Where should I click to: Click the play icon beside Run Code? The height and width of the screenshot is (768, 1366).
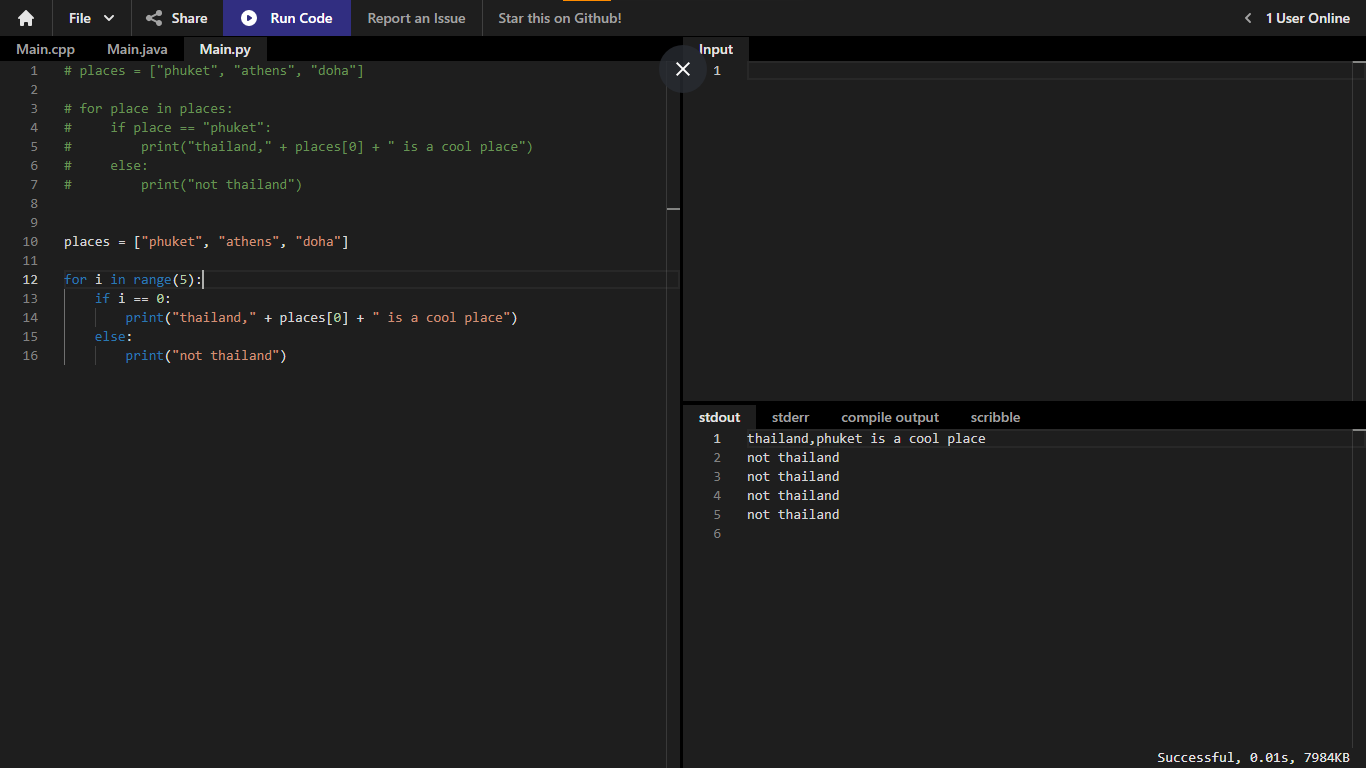pyautogui.click(x=249, y=18)
